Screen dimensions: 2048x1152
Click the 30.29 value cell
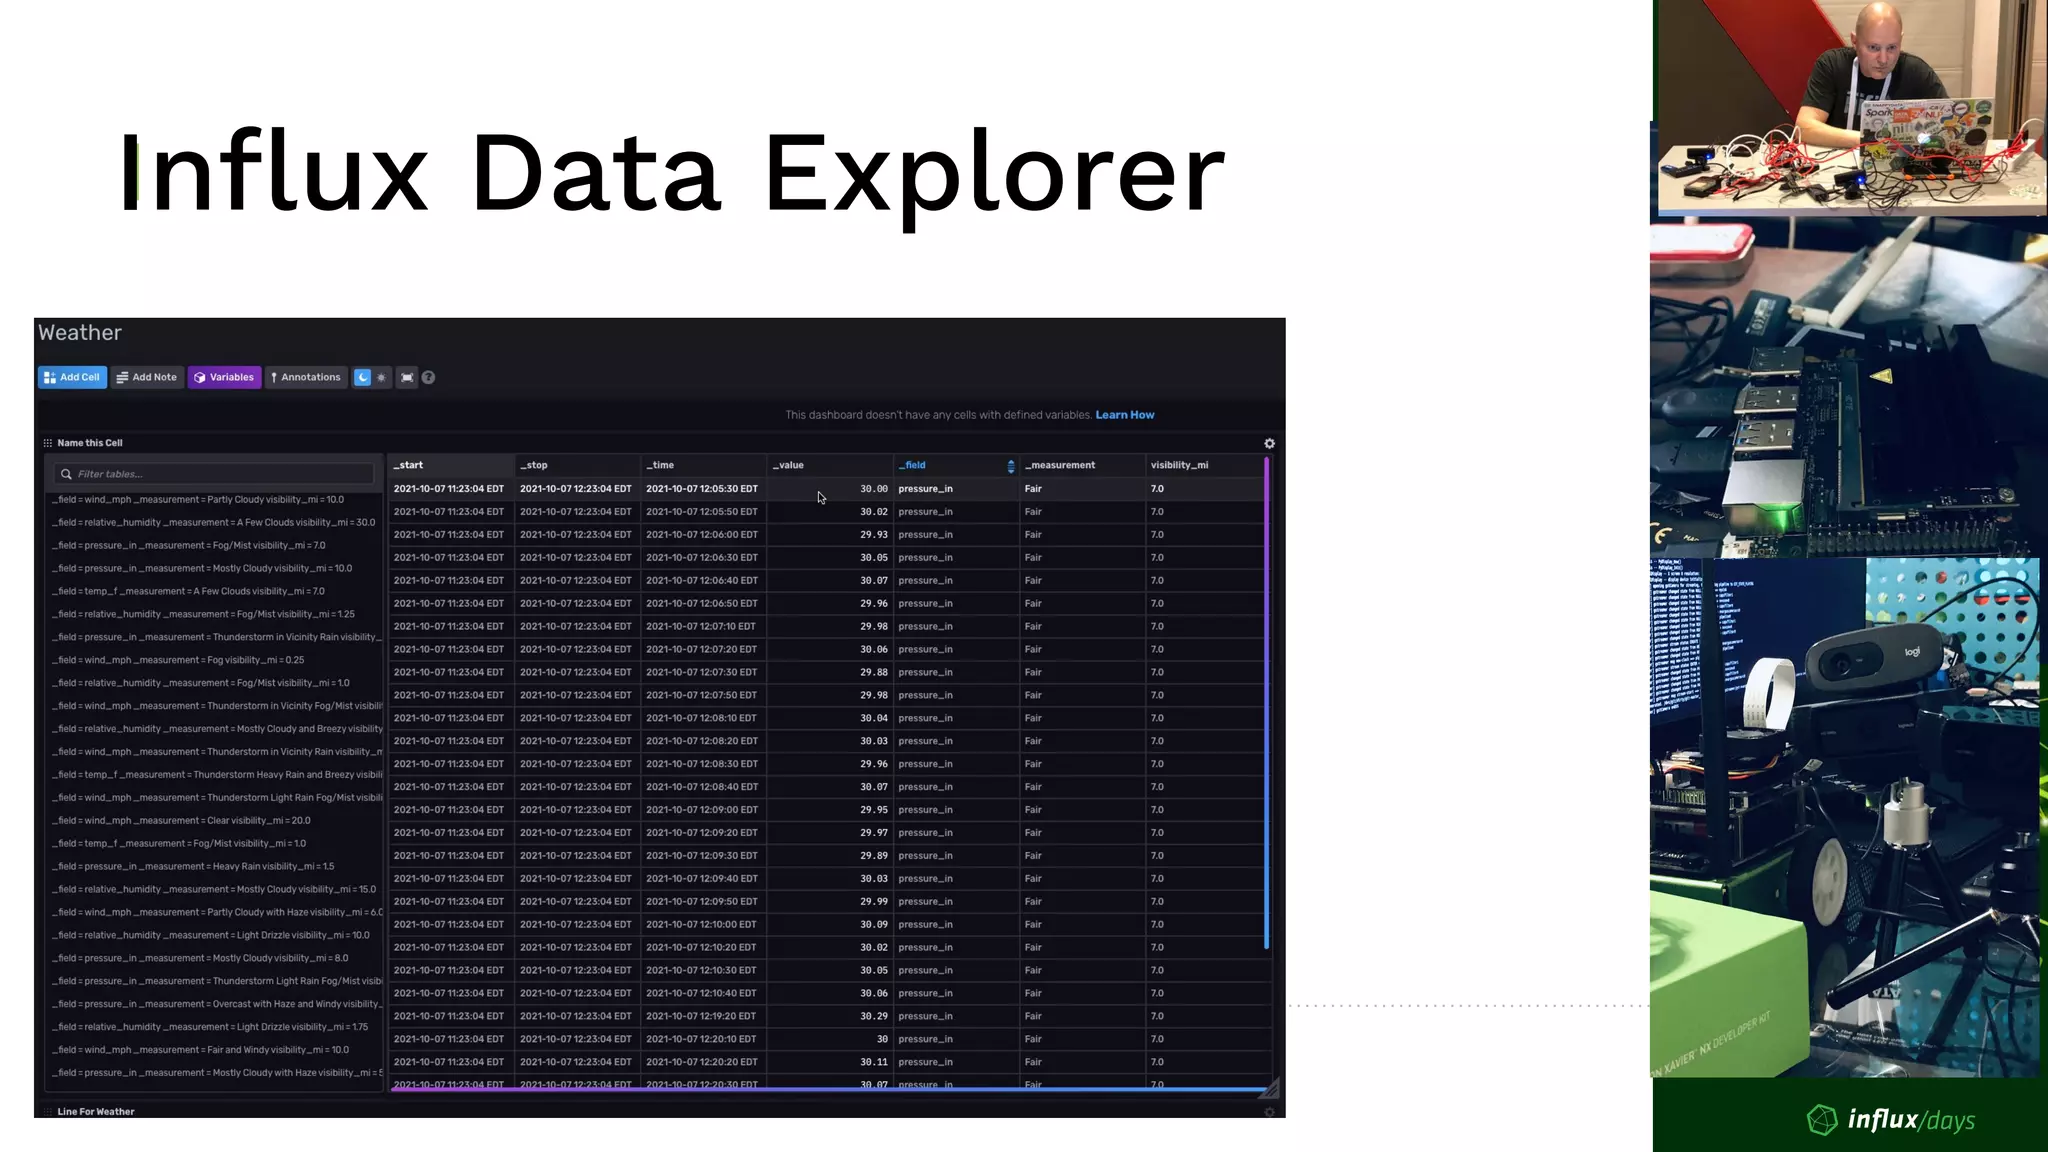(x=829, y=1016)
